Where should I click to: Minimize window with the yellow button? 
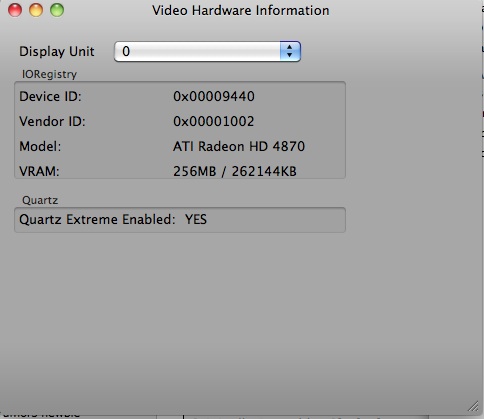pos(36,10)
